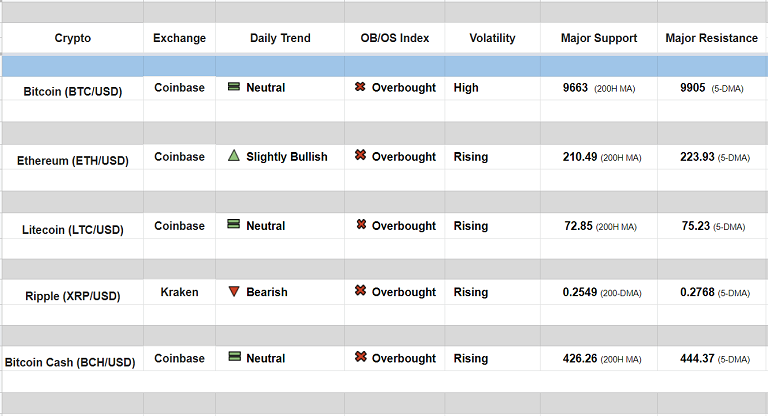Click Ripple's red down-triangle bearish icon

[x=233, y=292]
